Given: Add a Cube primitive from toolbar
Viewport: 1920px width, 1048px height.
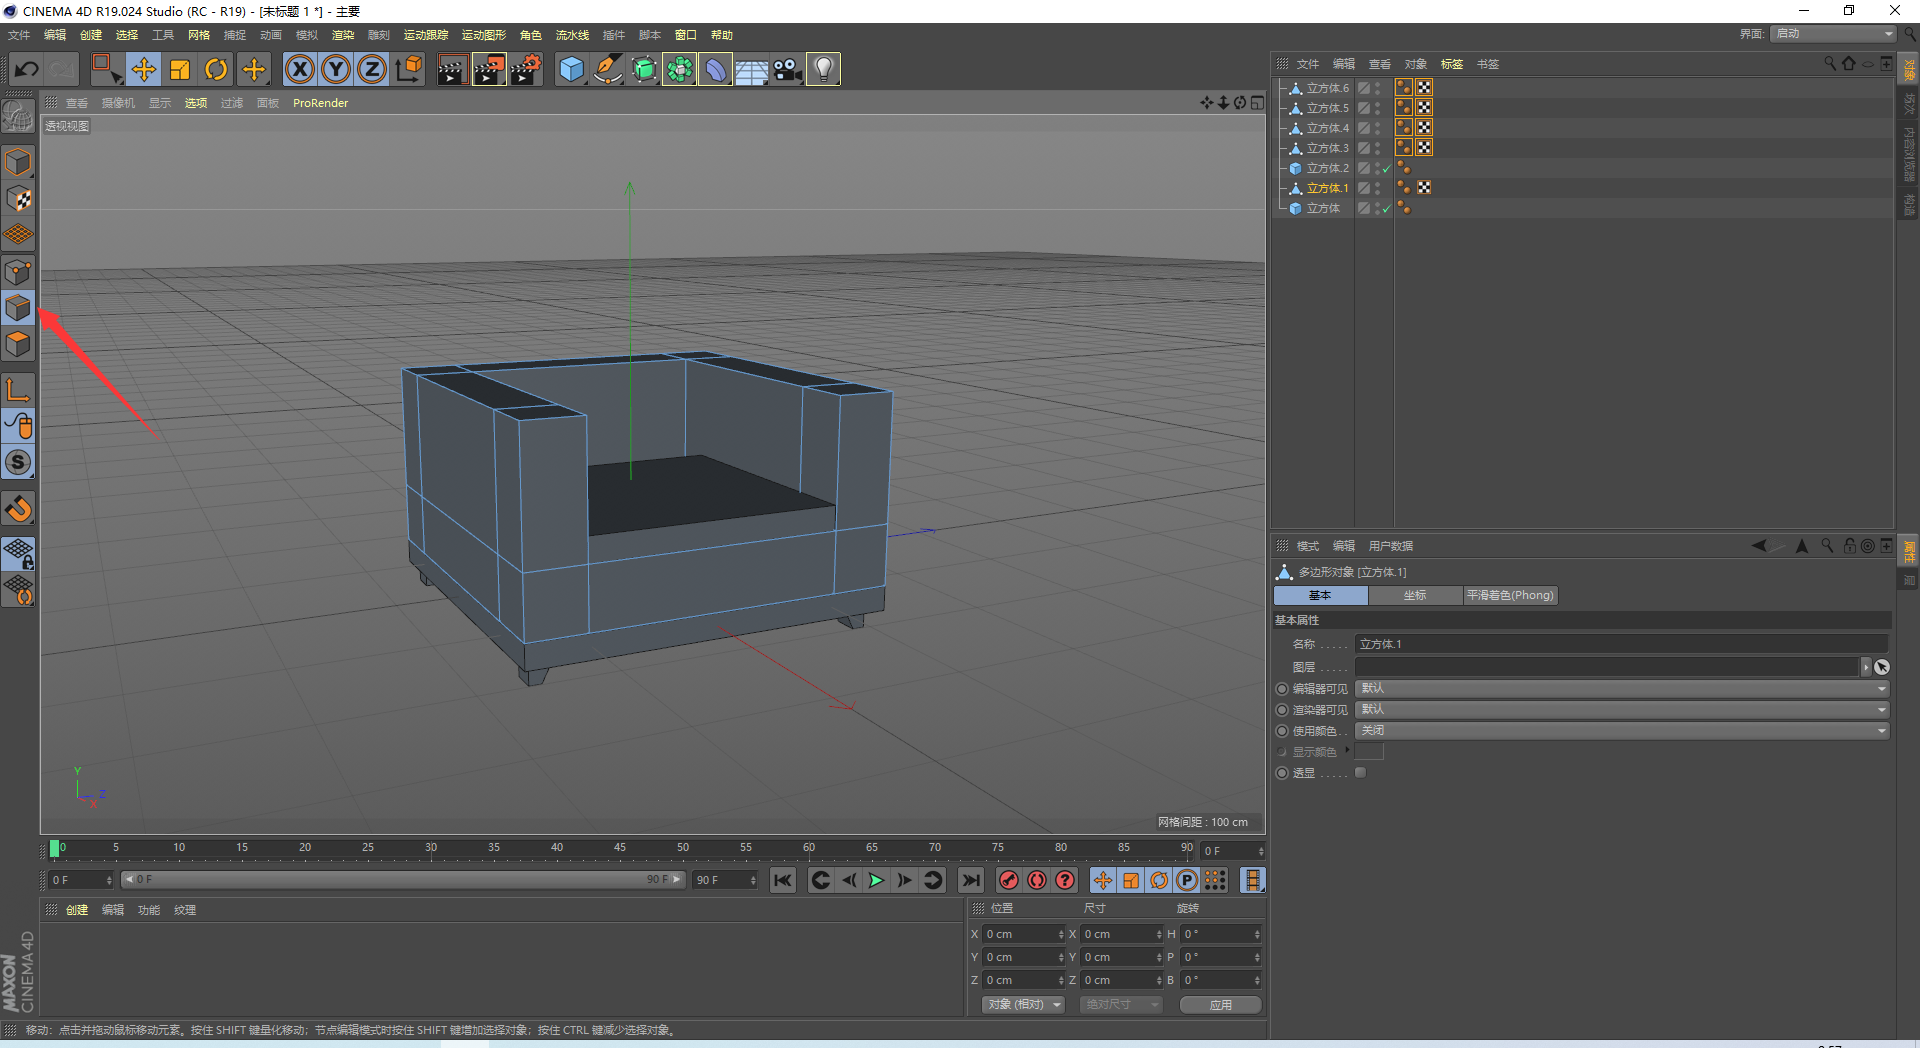Looking at the screenshot, I should pyautogui.click(x=571, y=69).
